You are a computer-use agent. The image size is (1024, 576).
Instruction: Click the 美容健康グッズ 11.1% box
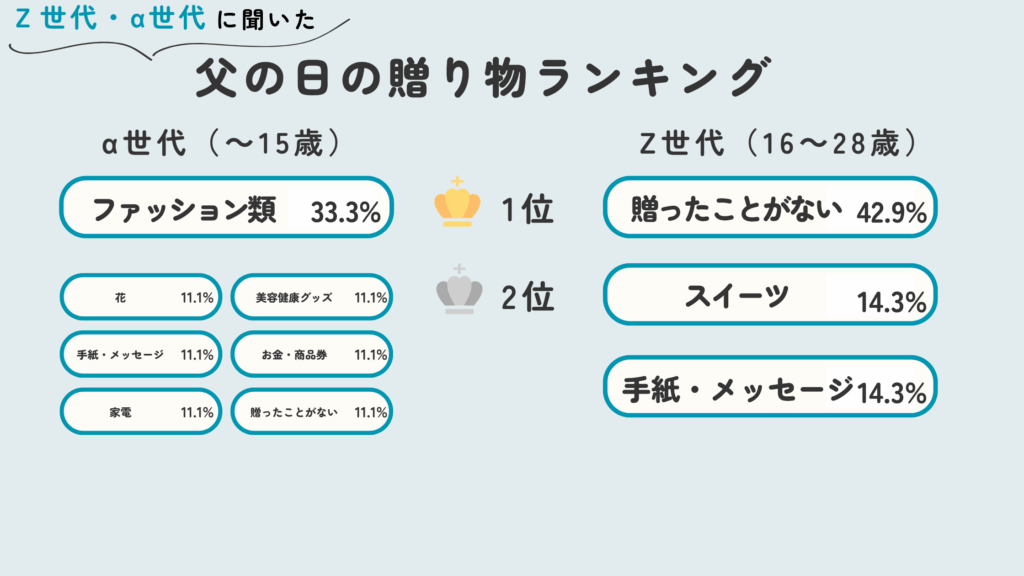pos(312,296)
